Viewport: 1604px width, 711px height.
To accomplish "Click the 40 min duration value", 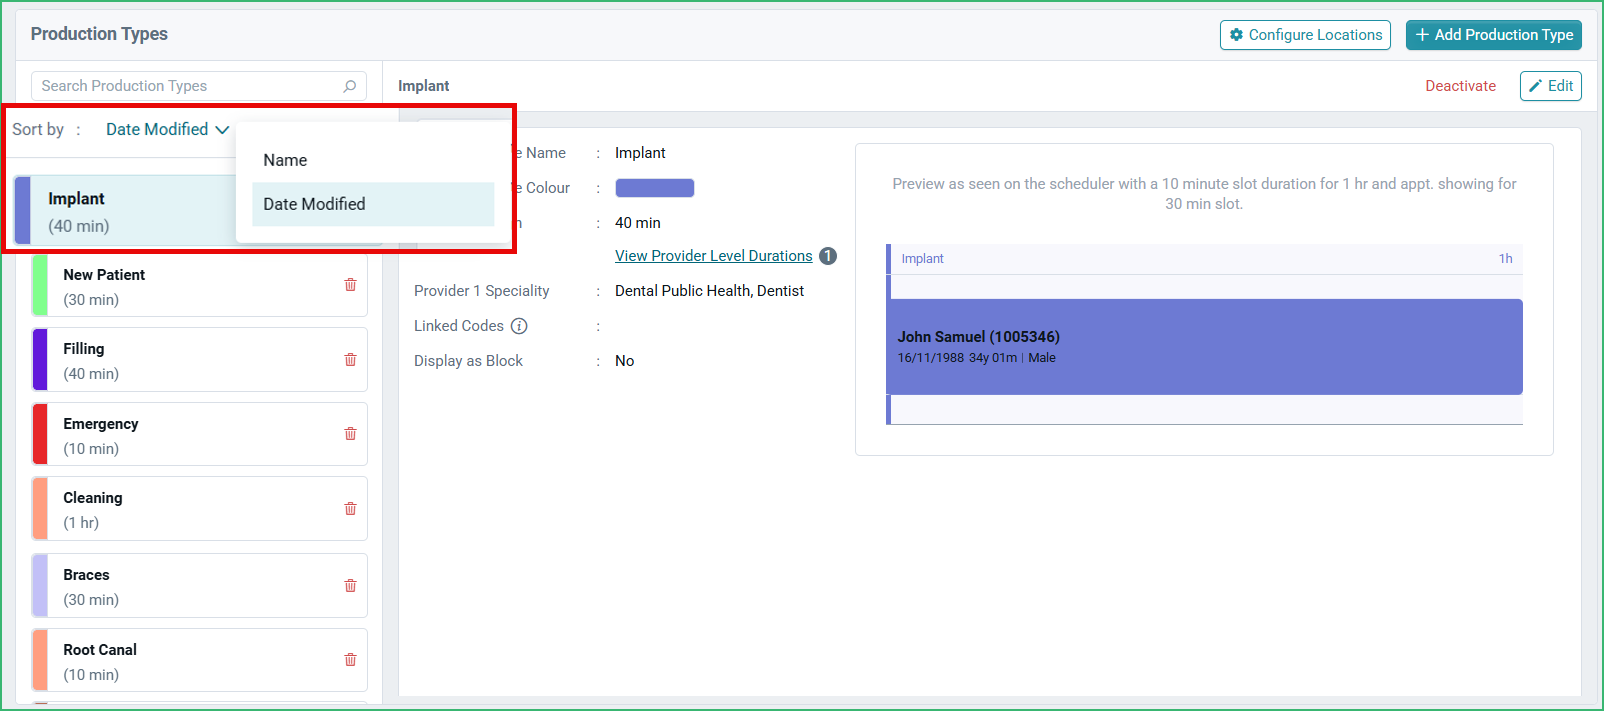I will click(x=637, y=223).
